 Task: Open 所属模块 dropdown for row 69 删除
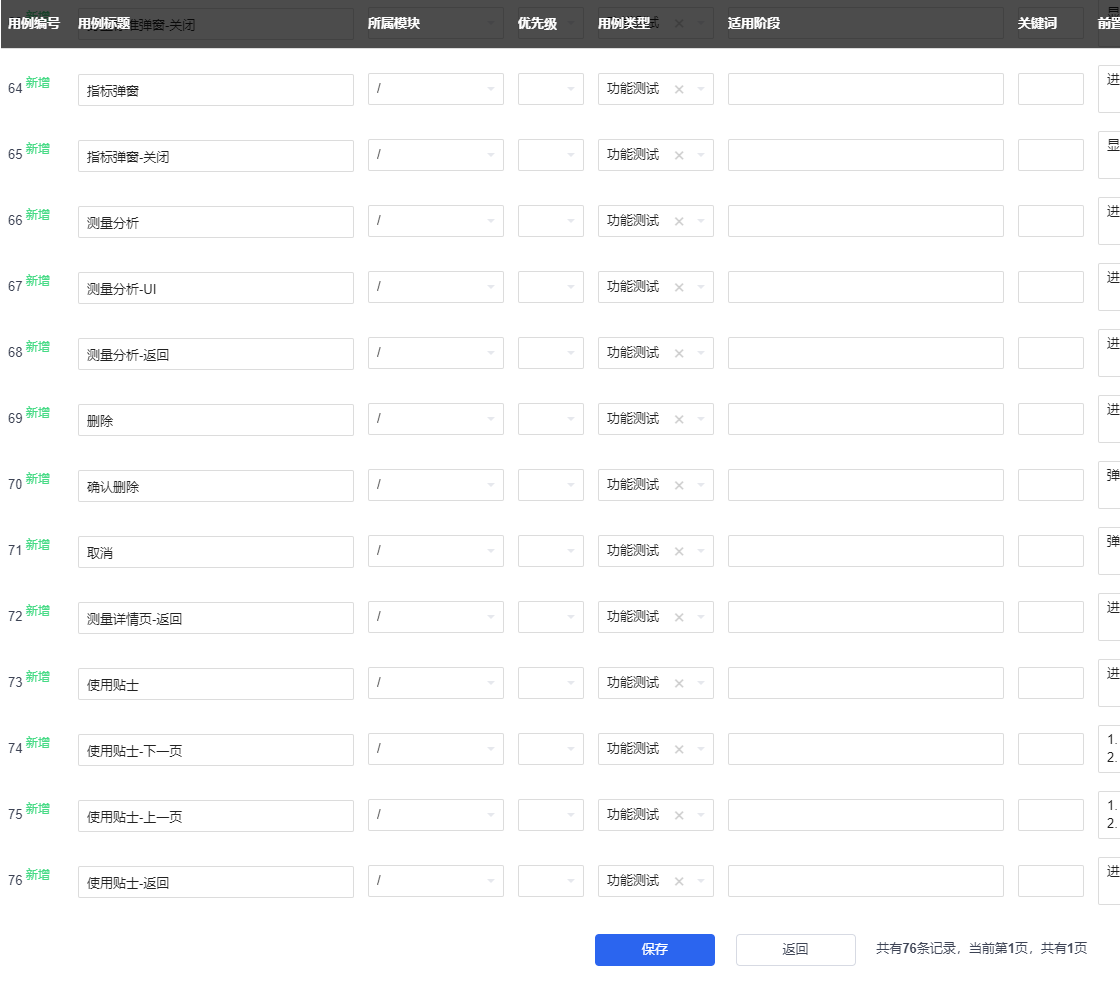tap(436, 419)
